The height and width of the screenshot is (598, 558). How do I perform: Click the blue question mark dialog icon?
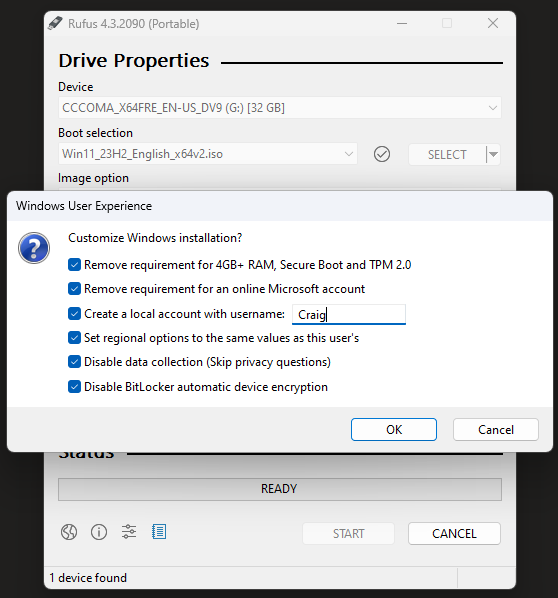pyautogui.click(x=34, y=248)
